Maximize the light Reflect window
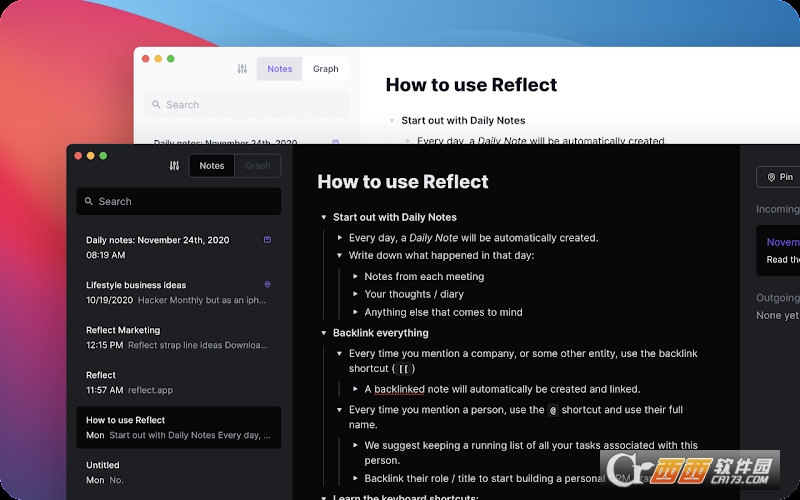This screenshot has width=800, height=500. pyautogui.click(x=171, y=59)
